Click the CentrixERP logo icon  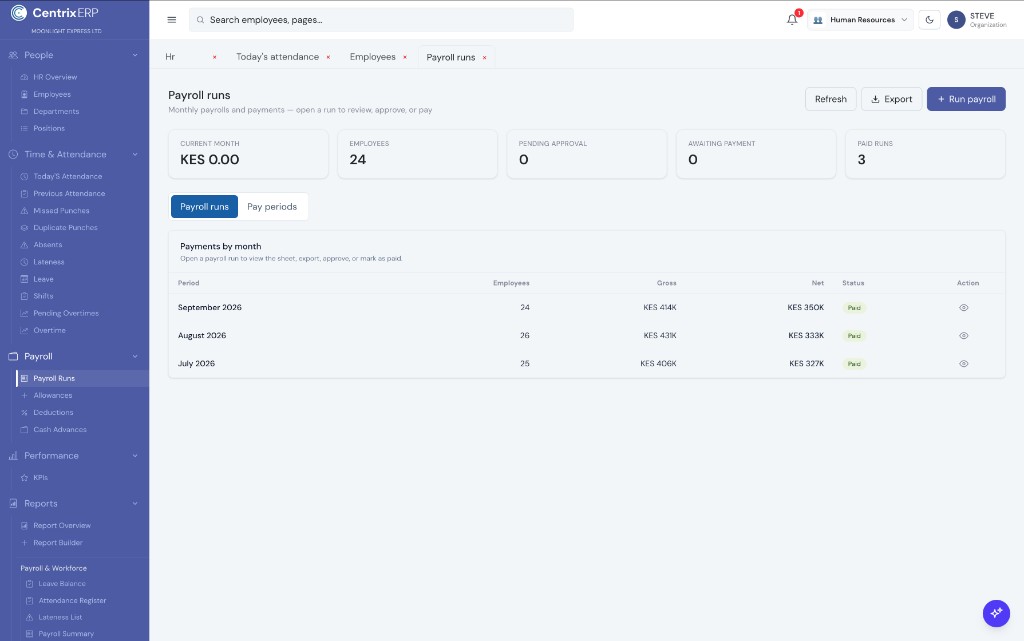(19, 12)
